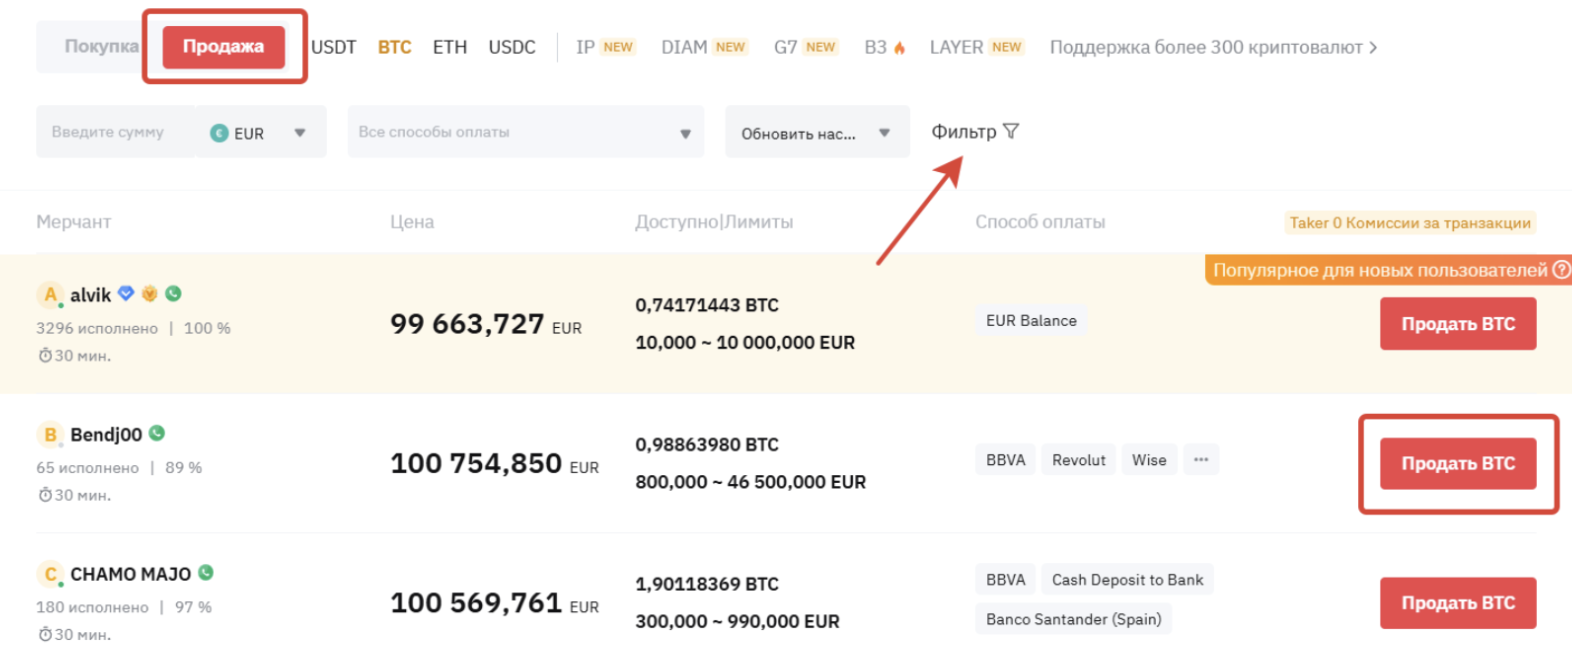Click alvik's blue verified diamond badge
This screenshot has width=1572, height=652.
tap(126, 293)
